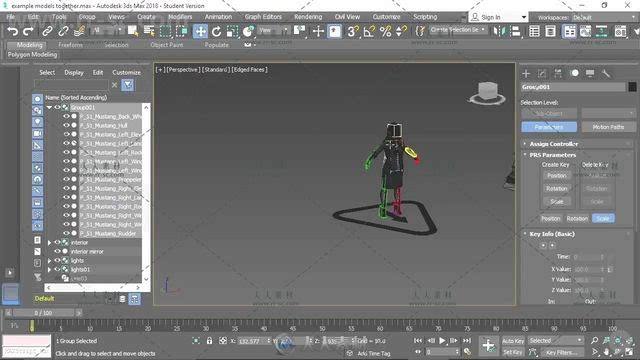Expand the lights group node

(x=49, y=260)
